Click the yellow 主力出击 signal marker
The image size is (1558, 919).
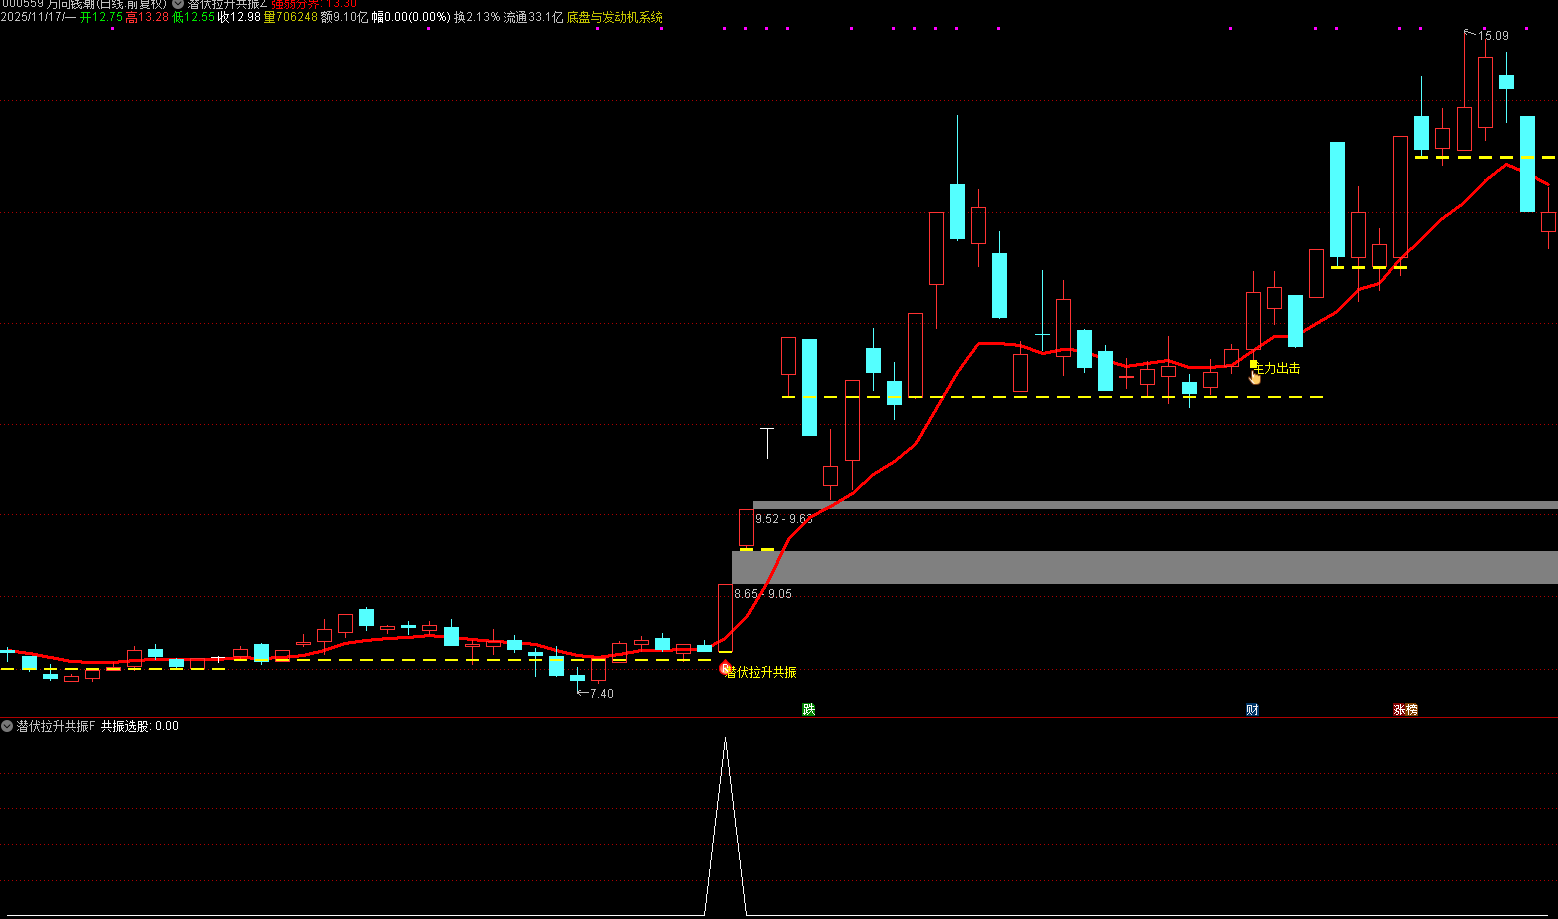coord(1275,368)
